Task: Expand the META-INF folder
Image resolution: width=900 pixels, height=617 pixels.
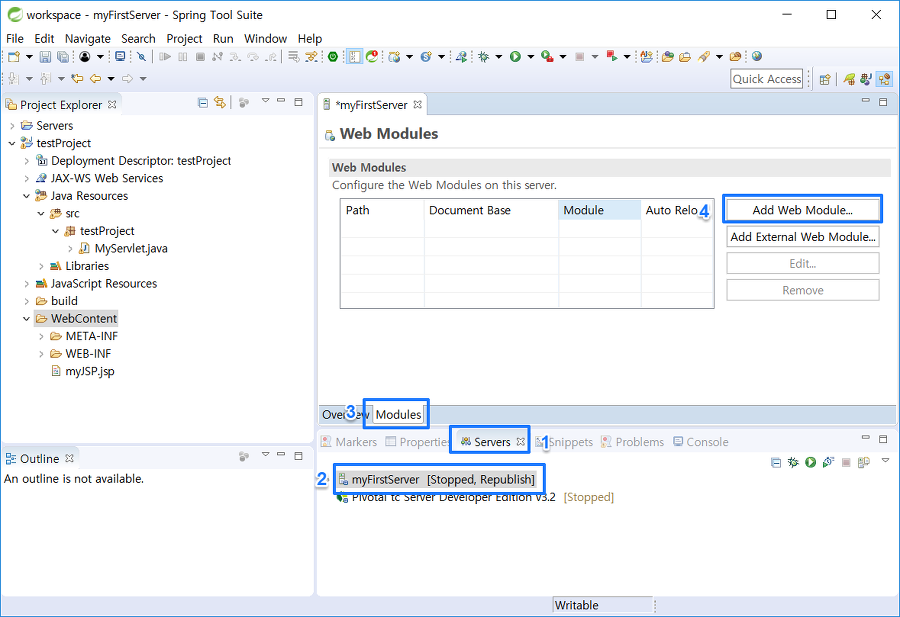Action: click(41, 336)
